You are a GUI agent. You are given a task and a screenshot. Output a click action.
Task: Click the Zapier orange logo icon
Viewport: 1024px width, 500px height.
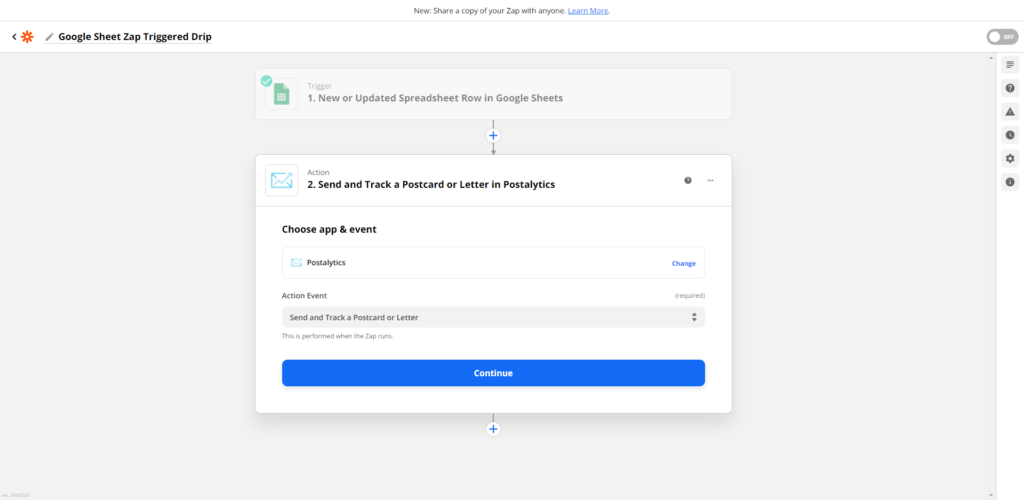click(x=27, y=37)
